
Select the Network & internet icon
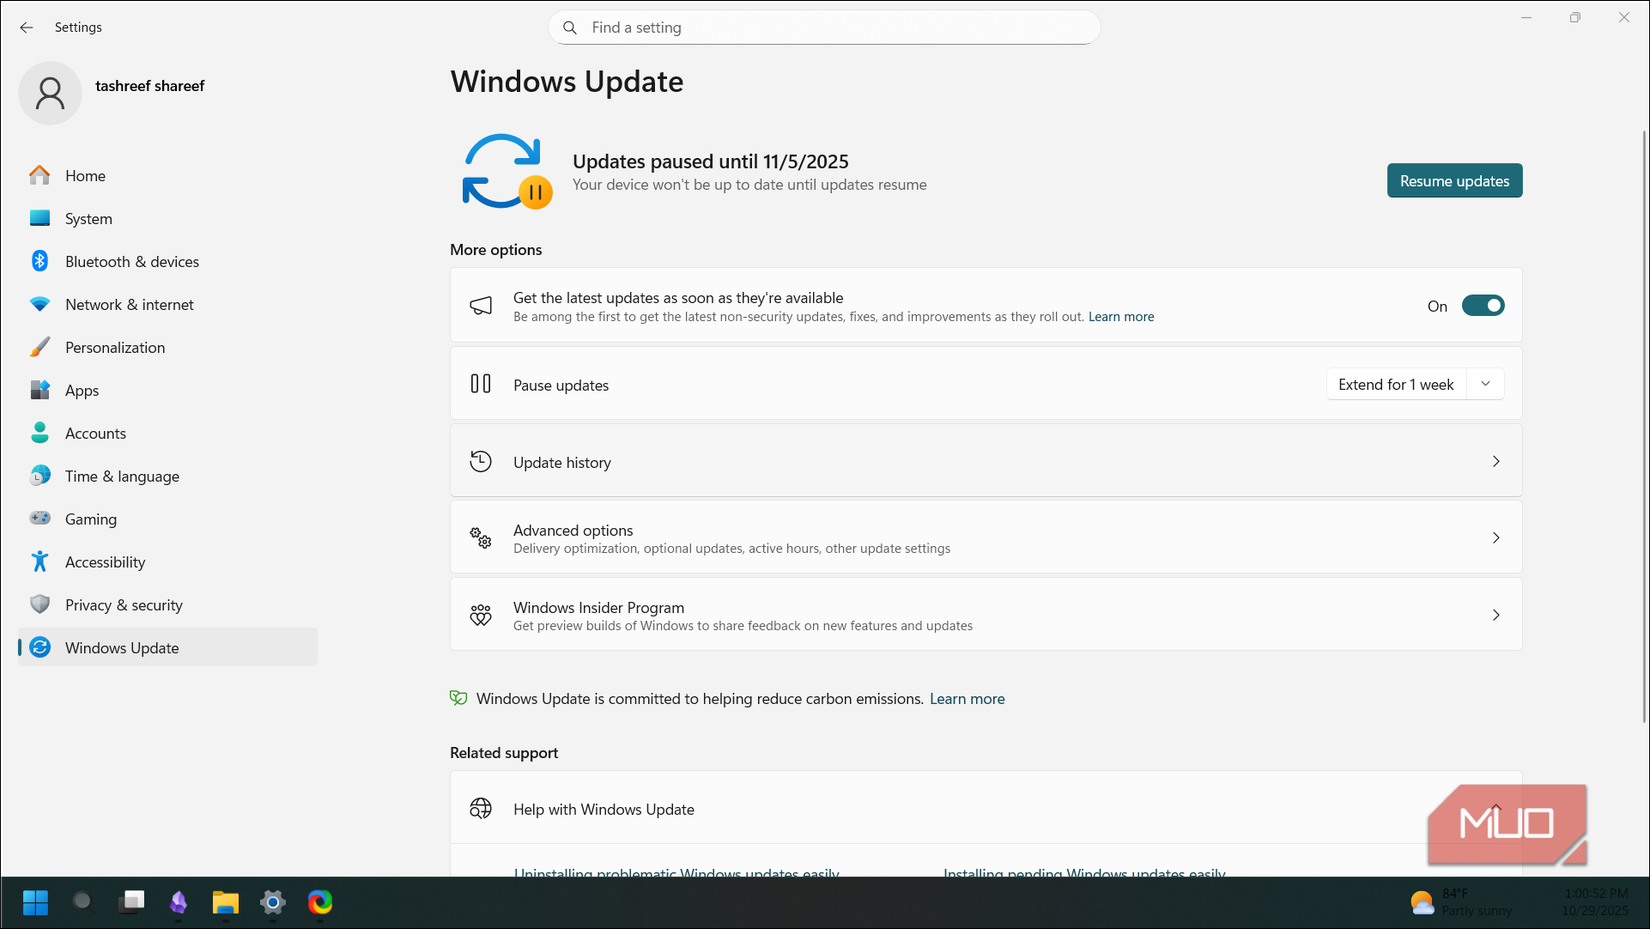pos(39,304)
